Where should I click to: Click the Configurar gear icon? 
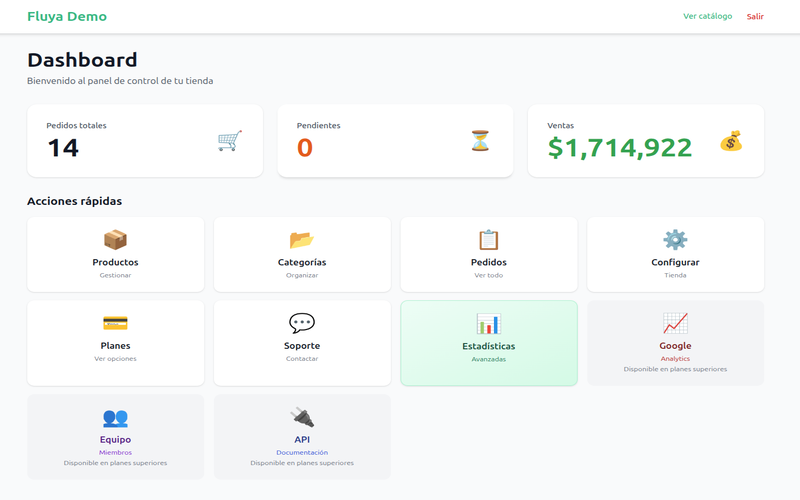(675, 240)
